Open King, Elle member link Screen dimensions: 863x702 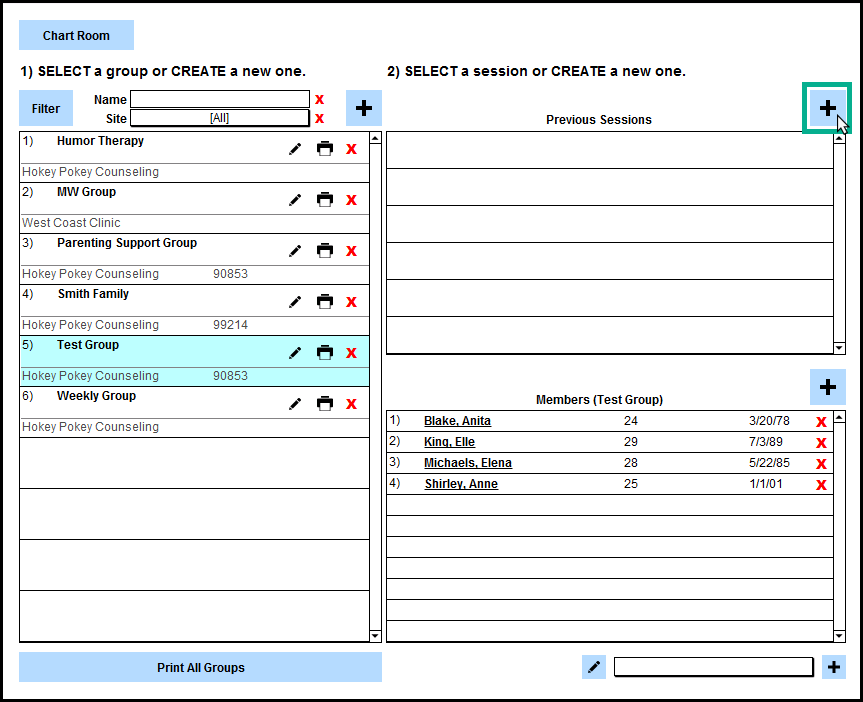449,442
